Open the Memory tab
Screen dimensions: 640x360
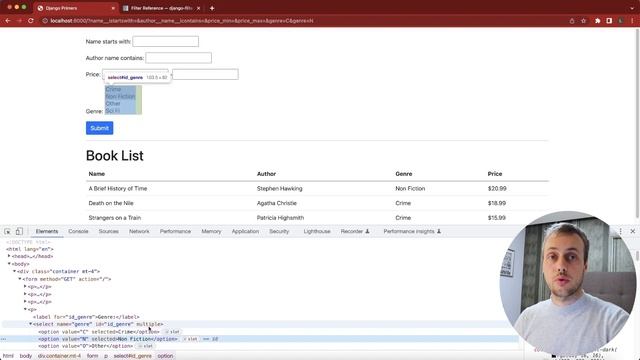coord(211,231)
